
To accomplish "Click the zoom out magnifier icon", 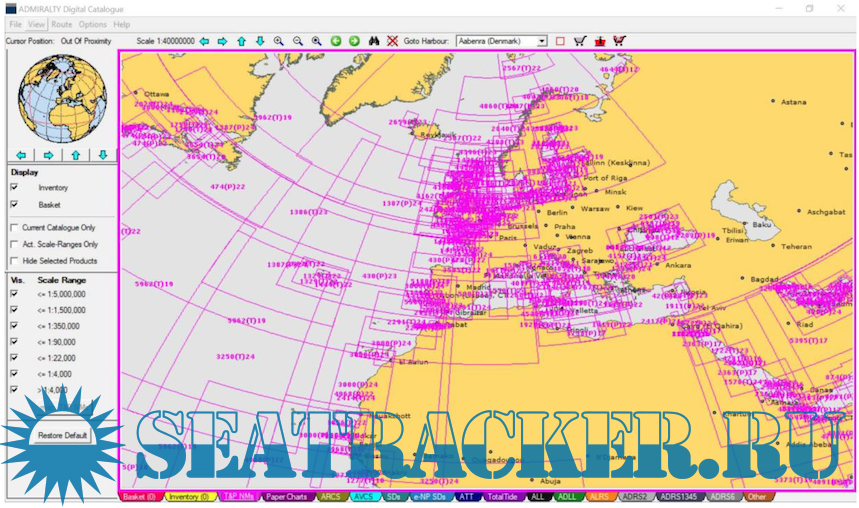I will (x=297, y=41).
